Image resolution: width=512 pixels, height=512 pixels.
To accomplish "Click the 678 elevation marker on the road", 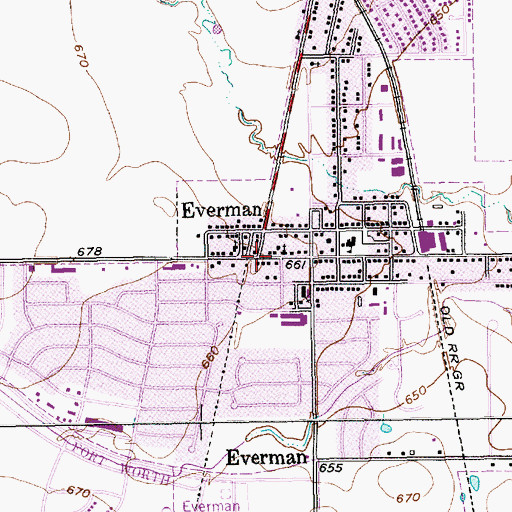I will pyautogui.click(x=89, y=251).
